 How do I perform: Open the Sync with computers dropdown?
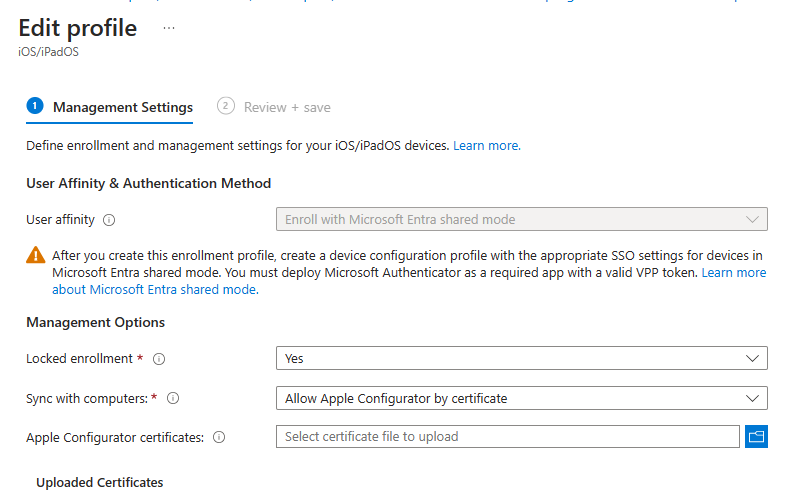pyautogui.click(x=522, y=398)
